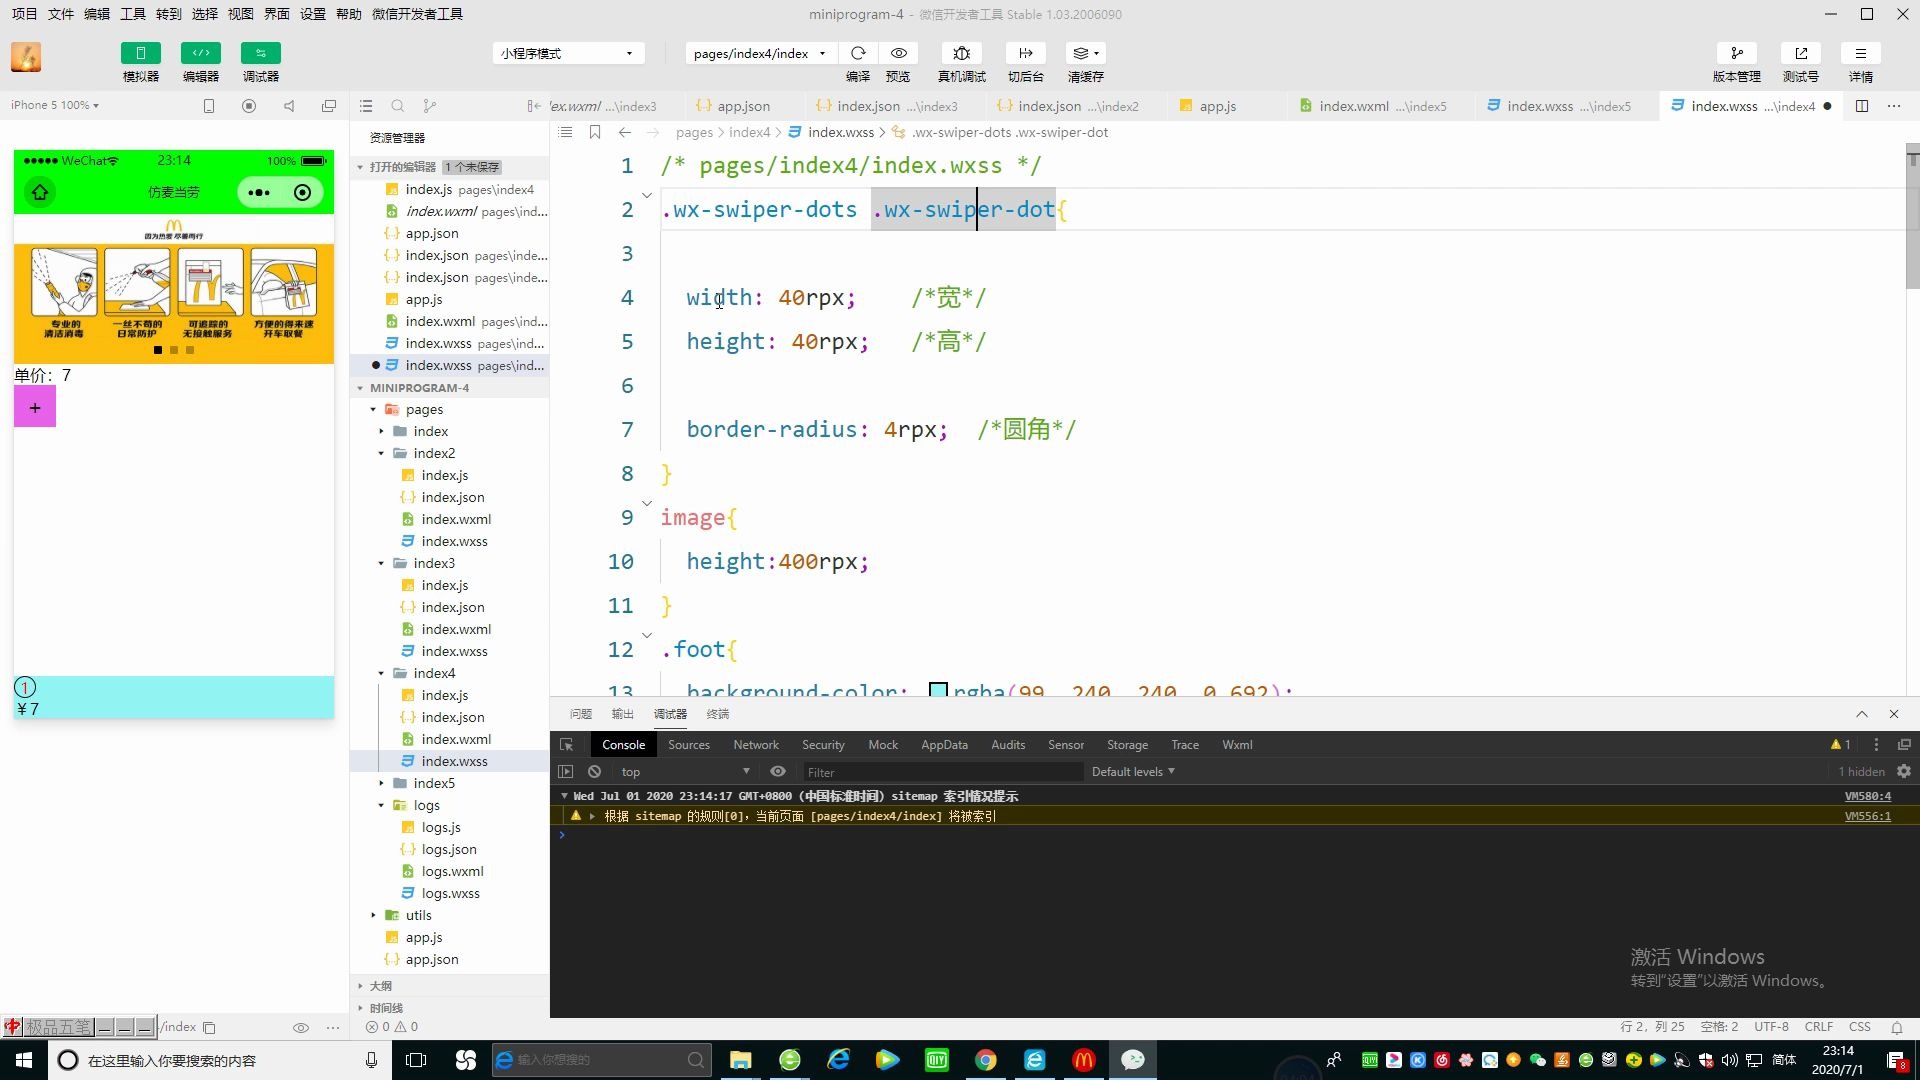The image size is (1920, 1080).
Task: Click the rgba color swatch on line 13
Action: (938, 690)
